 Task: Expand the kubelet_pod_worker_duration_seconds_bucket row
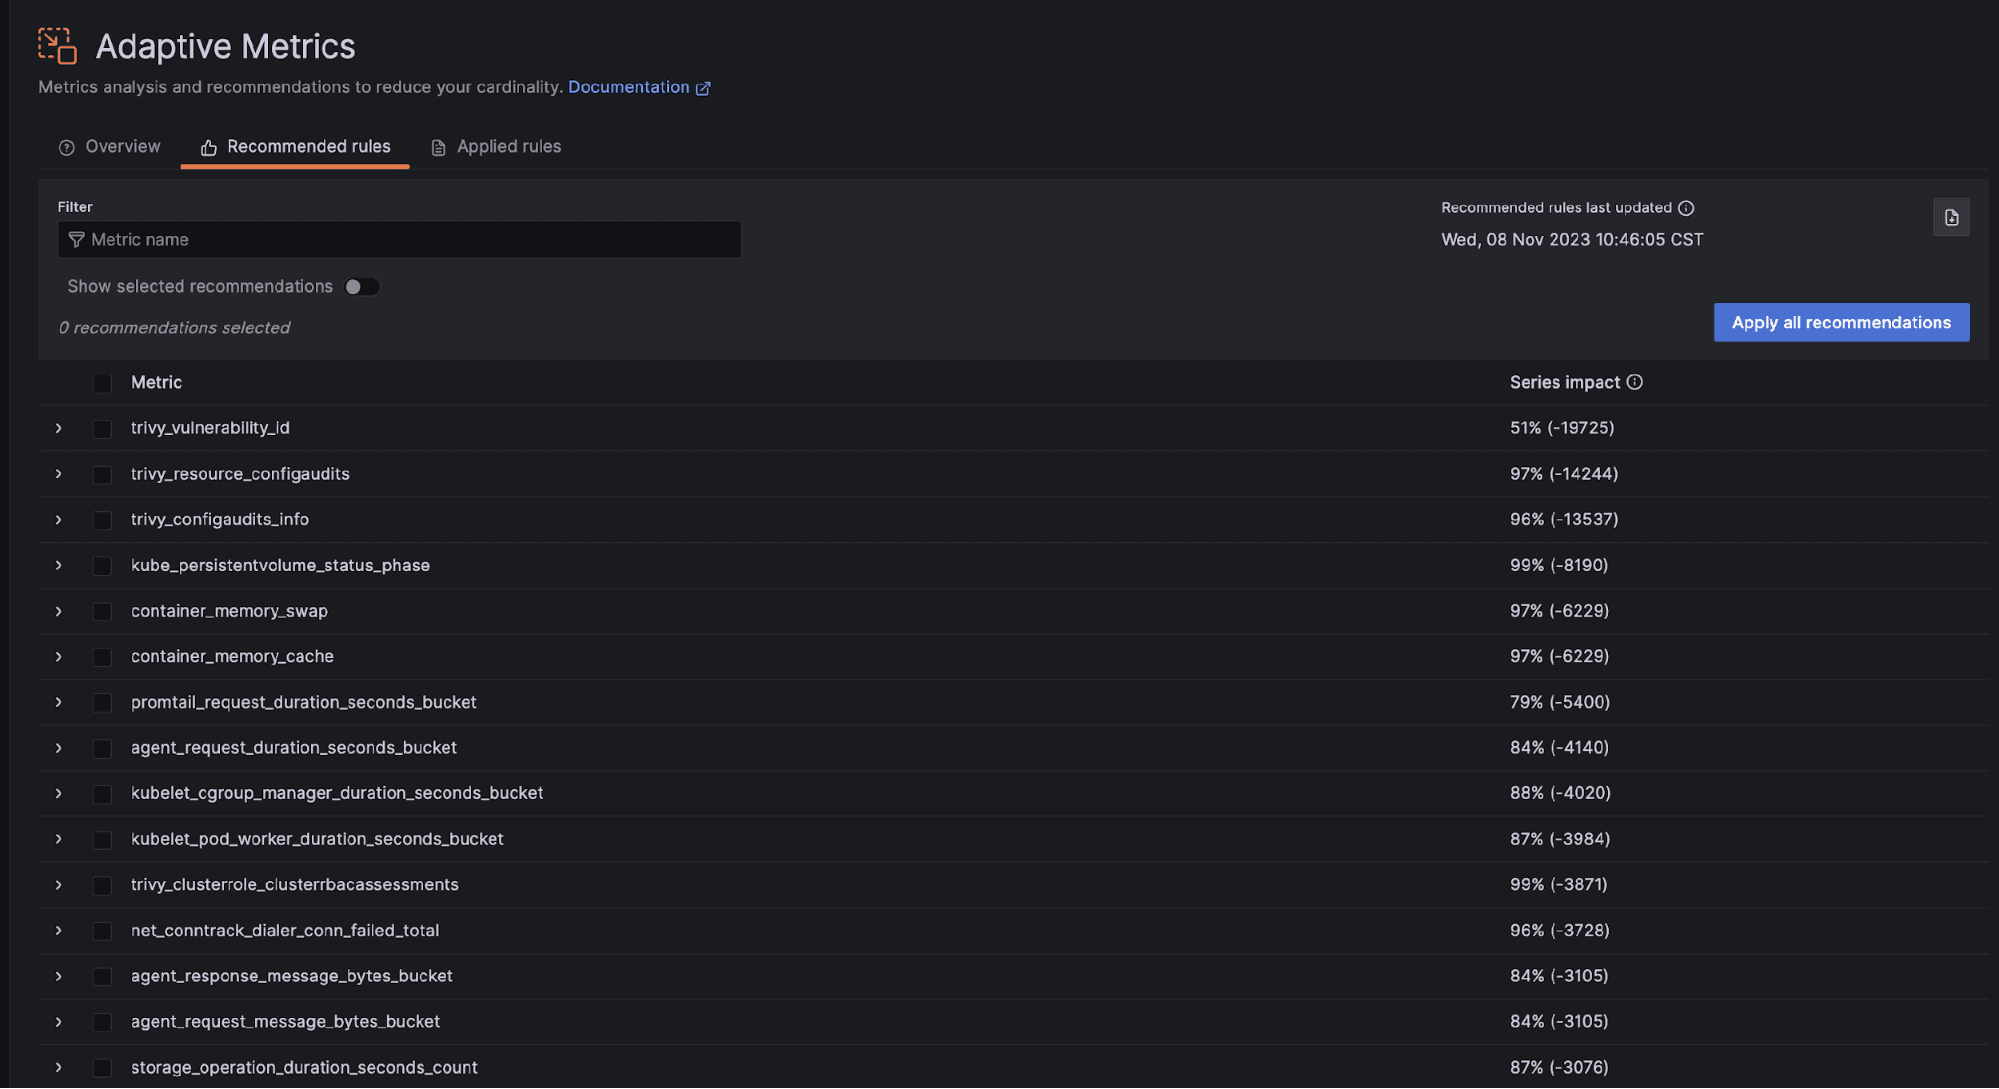click(59, 839)
